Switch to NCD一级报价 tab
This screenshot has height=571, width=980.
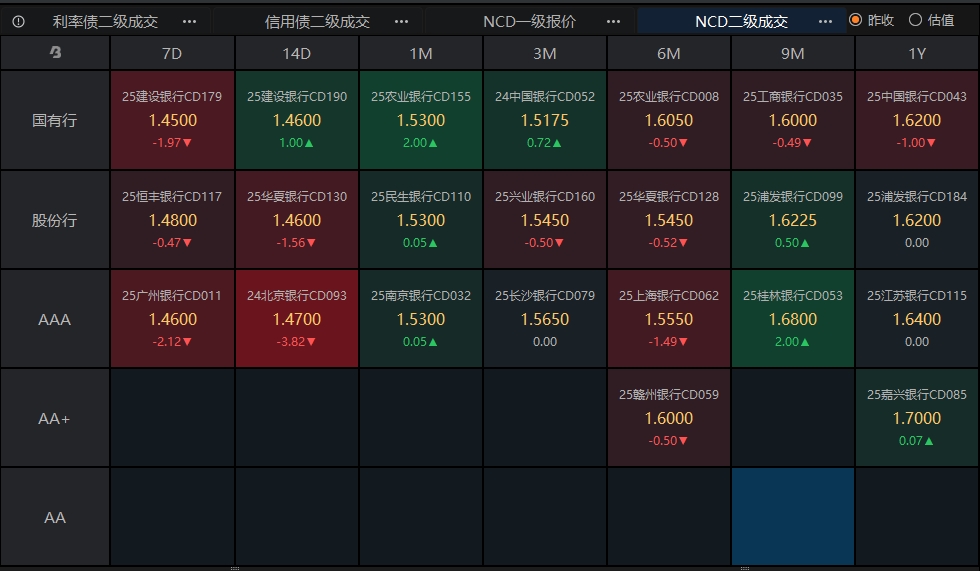[529, 21]
